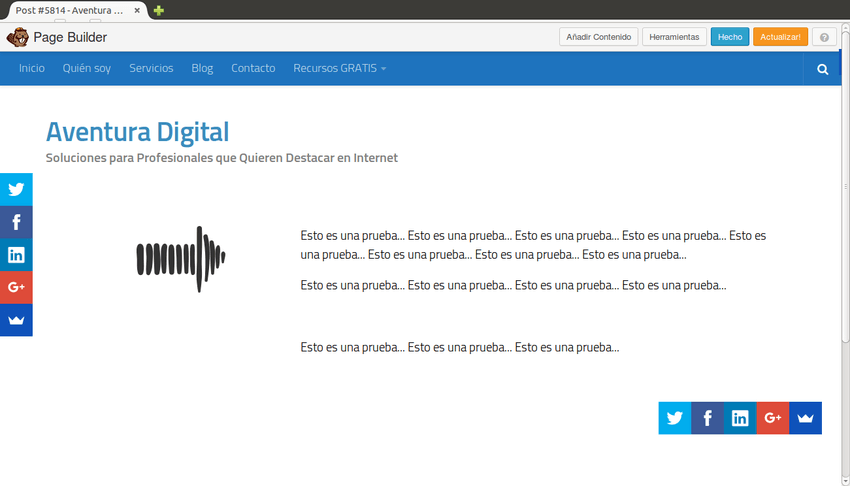The height and width of the screenshot is (486, 850).
Task: Click the Facebook icon in bottom share bar
Action: [707, 418]
